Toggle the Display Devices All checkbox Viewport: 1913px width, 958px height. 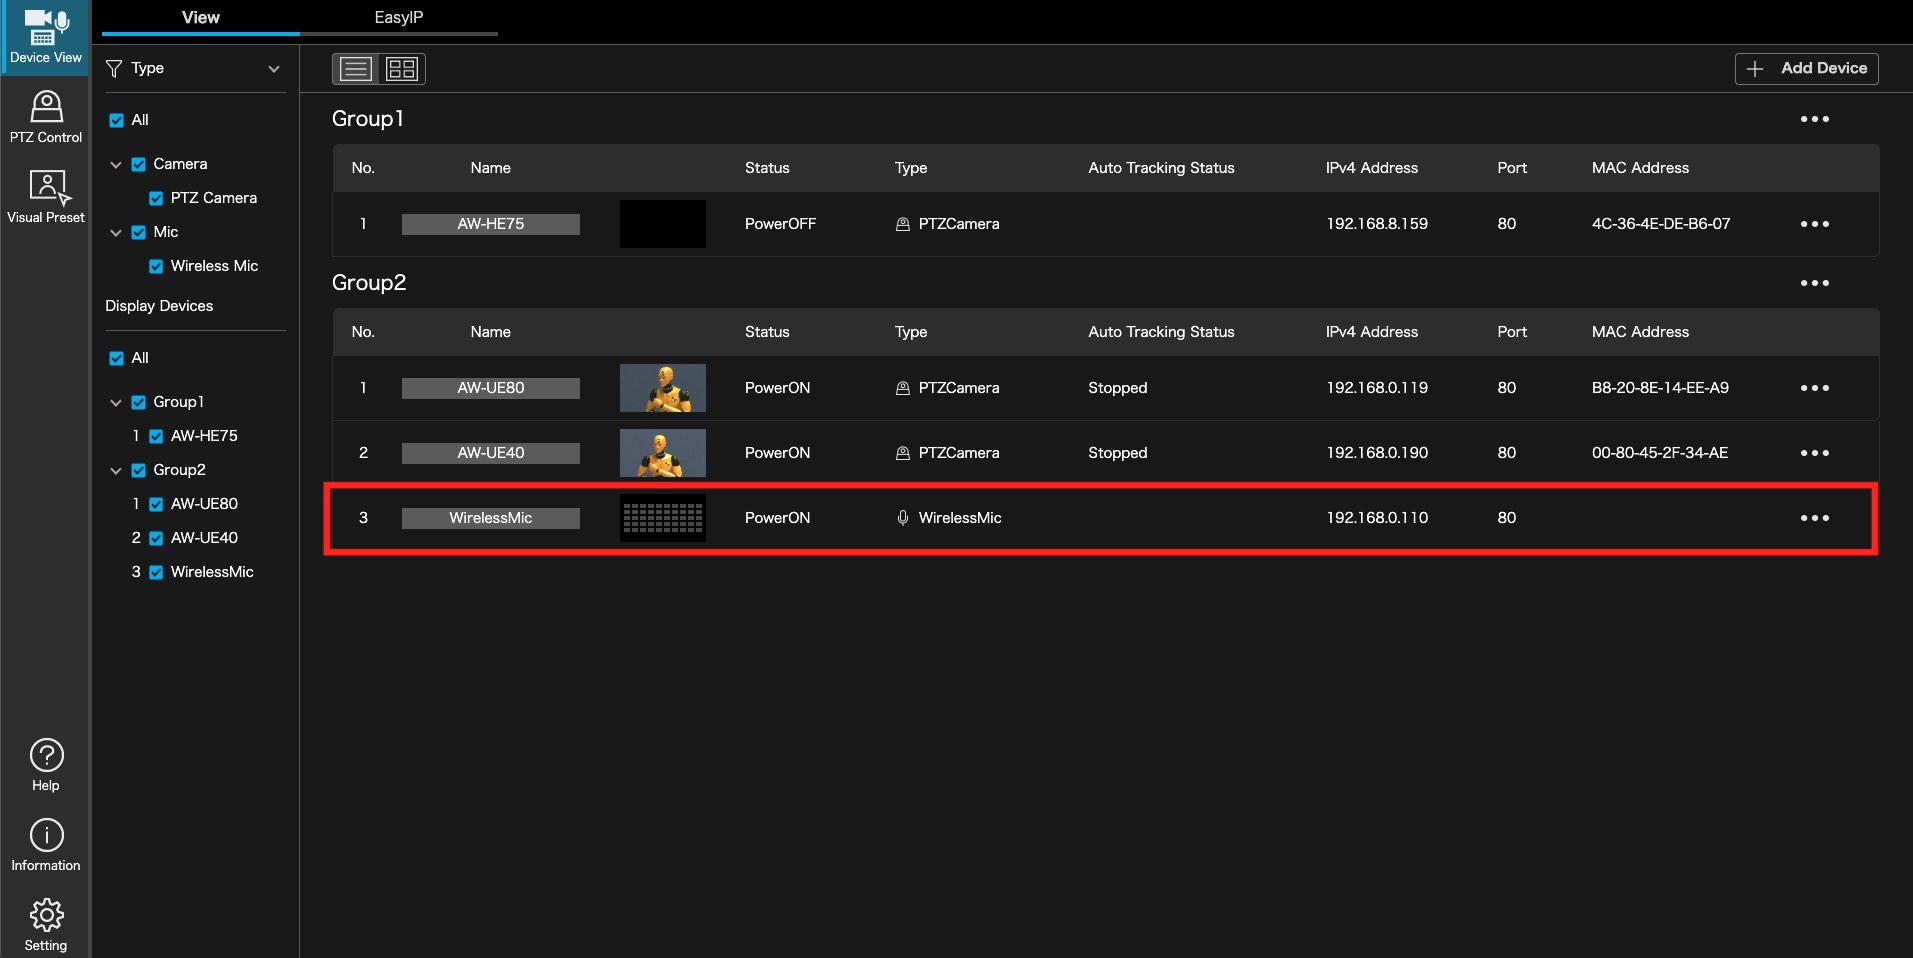[x=116, y=358]
